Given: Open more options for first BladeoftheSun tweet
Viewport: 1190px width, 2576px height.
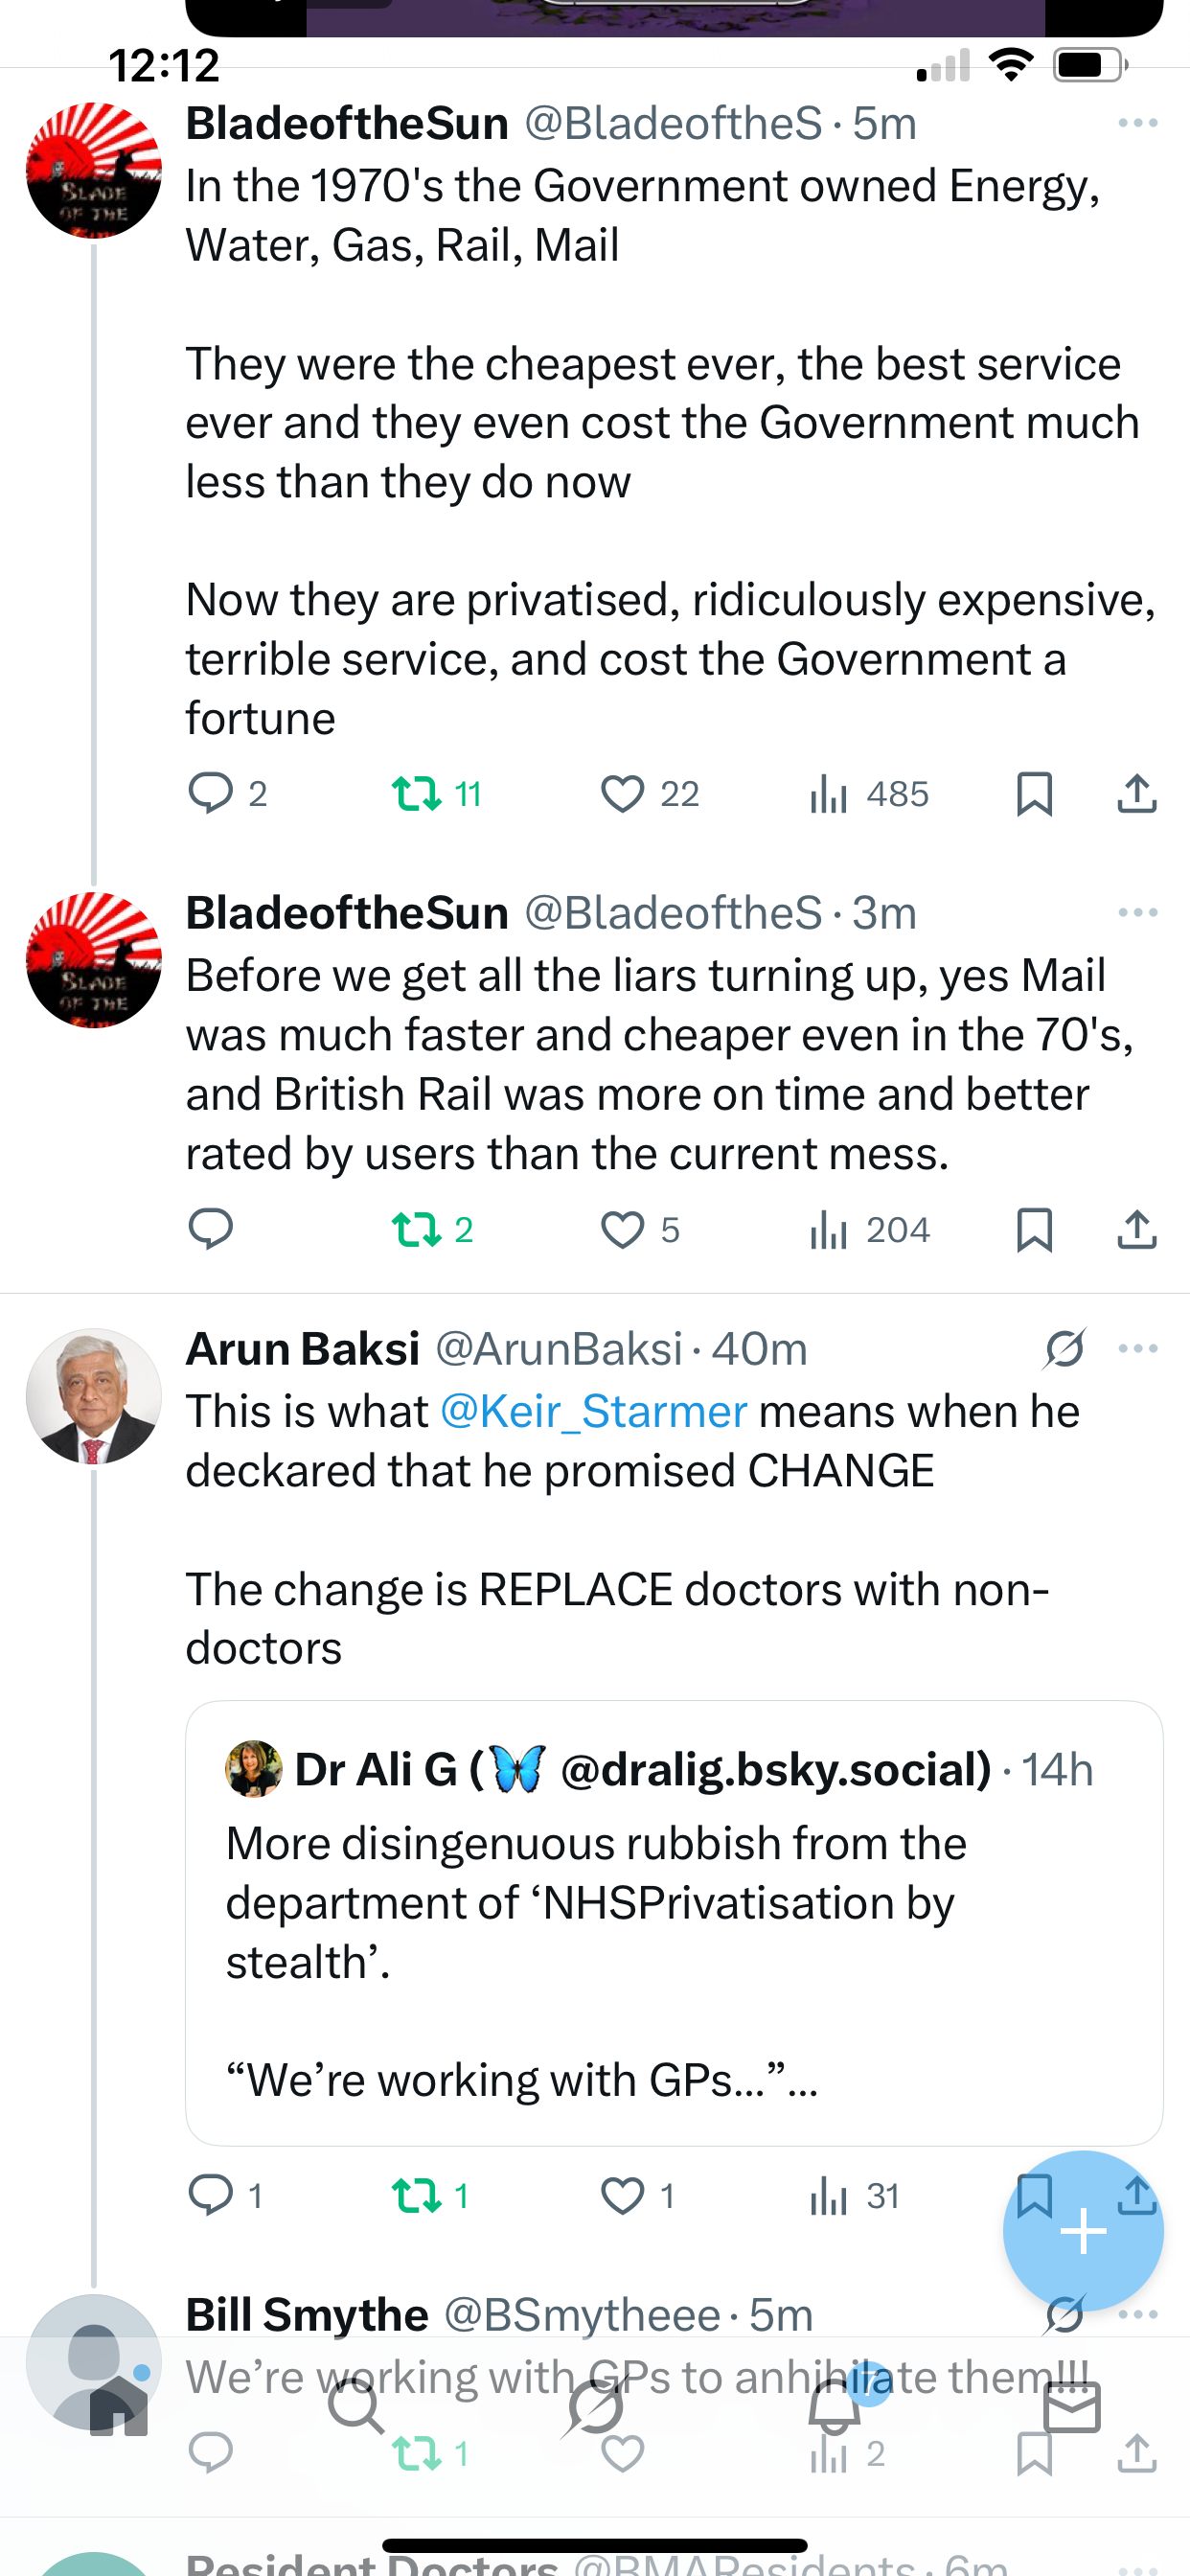Looking at the screenshot, I should pyautogui.click(x=1137, y=123).
